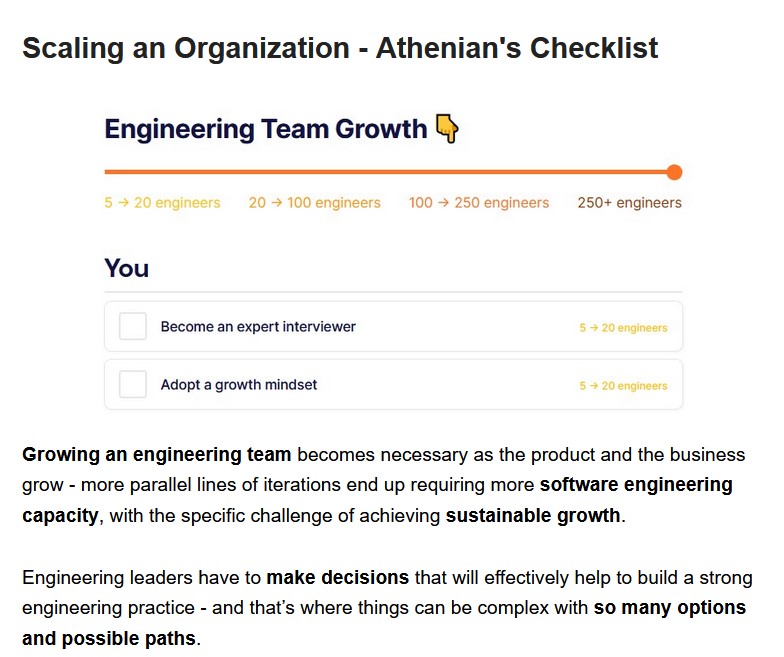Click the stage tag on the growth mindset row
The image size is (784, 657).
tap(623, 386)
